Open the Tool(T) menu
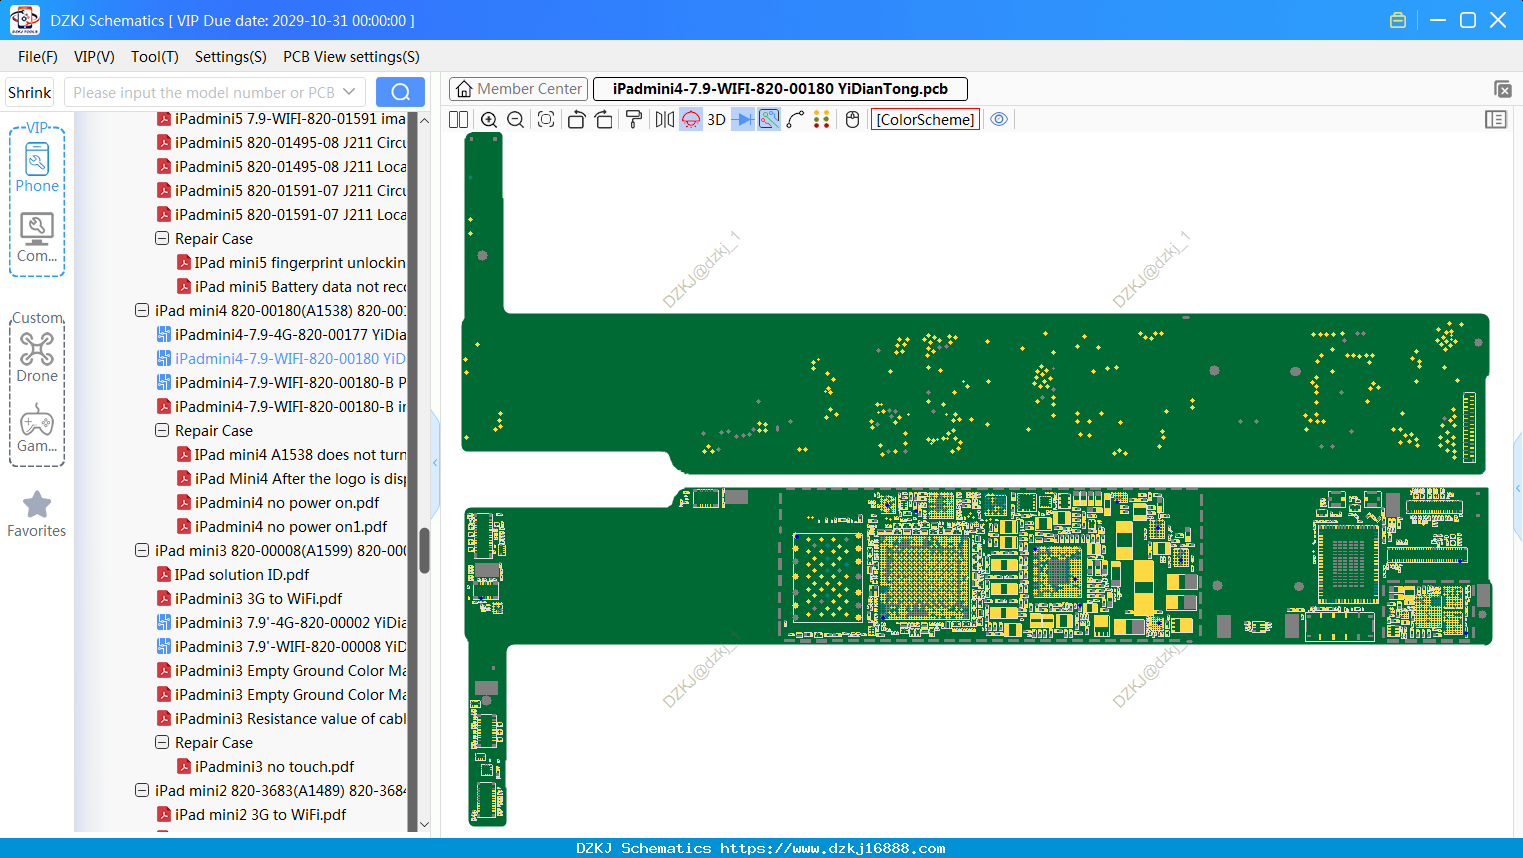Screen dimensions: 1523x858 (x=155, y=57)
